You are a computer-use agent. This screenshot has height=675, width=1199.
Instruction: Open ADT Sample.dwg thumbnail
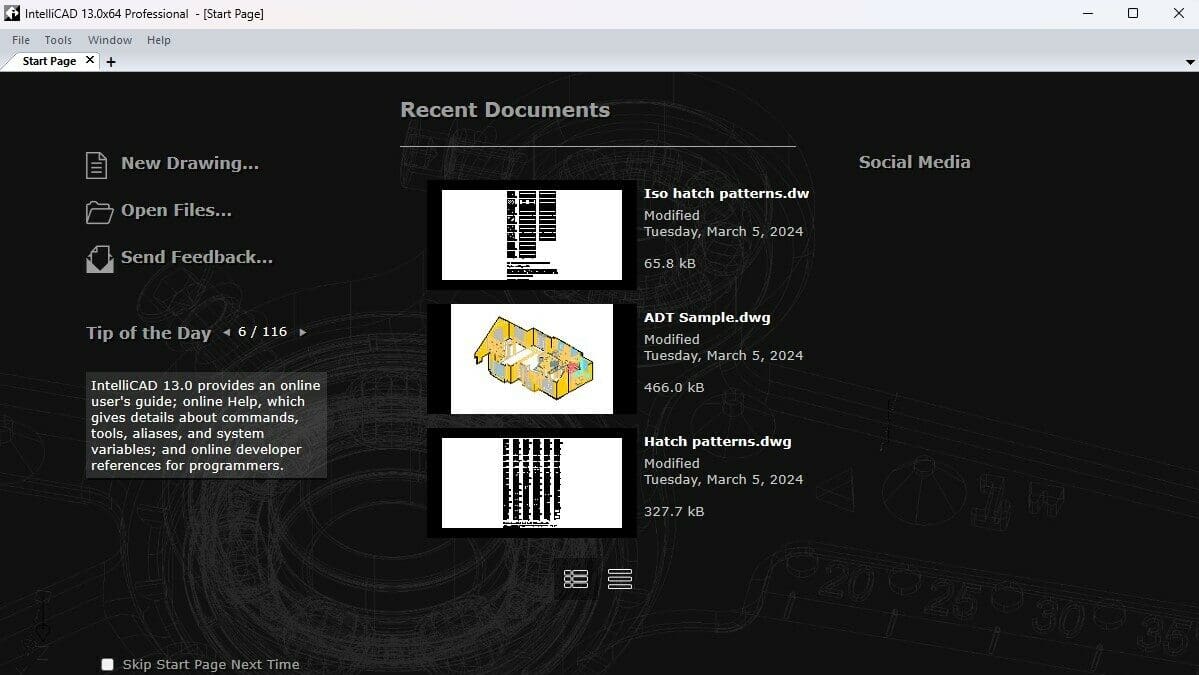[x=531, y=359]
